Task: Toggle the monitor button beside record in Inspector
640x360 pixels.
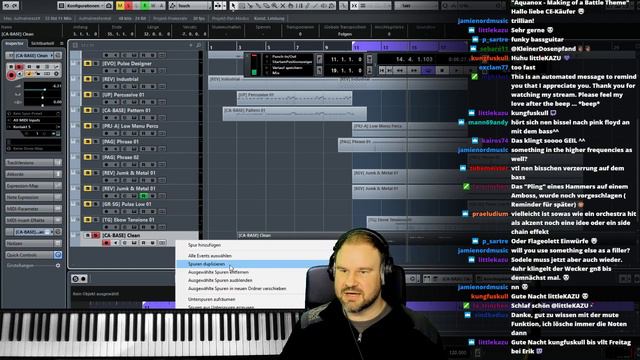Action: click(x=20, y=74)
